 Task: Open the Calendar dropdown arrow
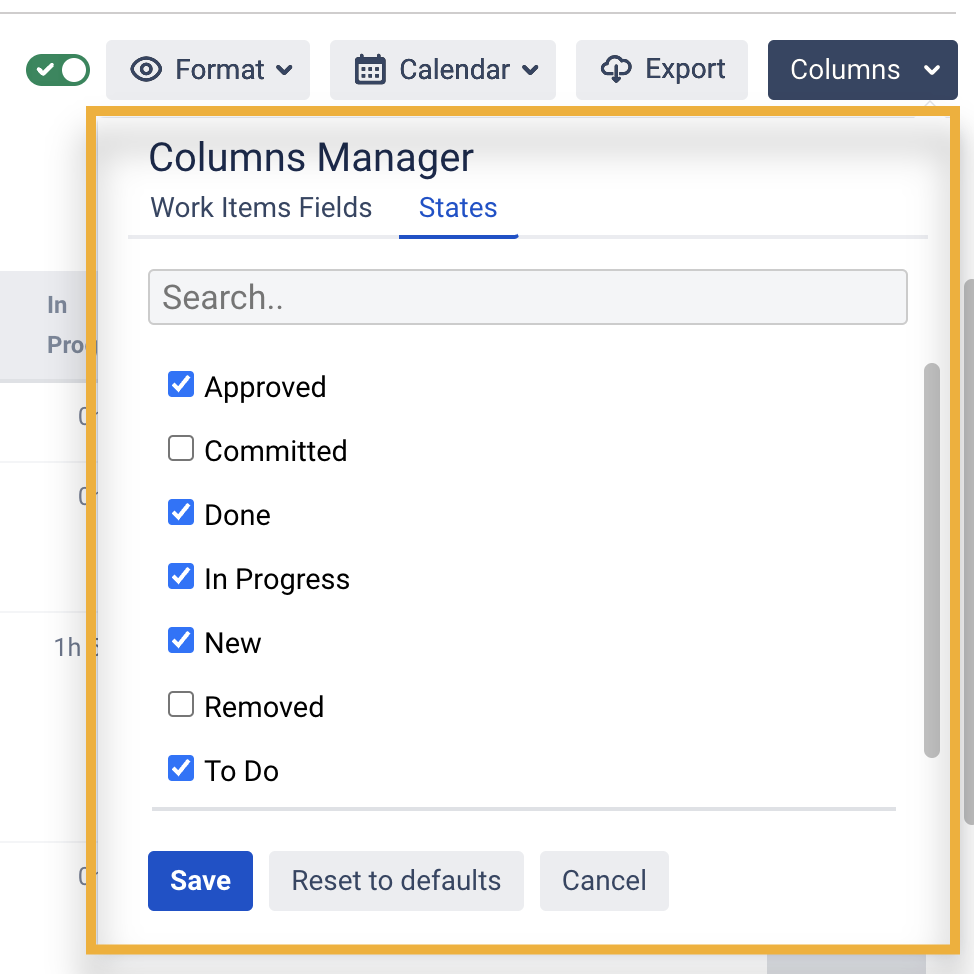[x=531, y=70]
